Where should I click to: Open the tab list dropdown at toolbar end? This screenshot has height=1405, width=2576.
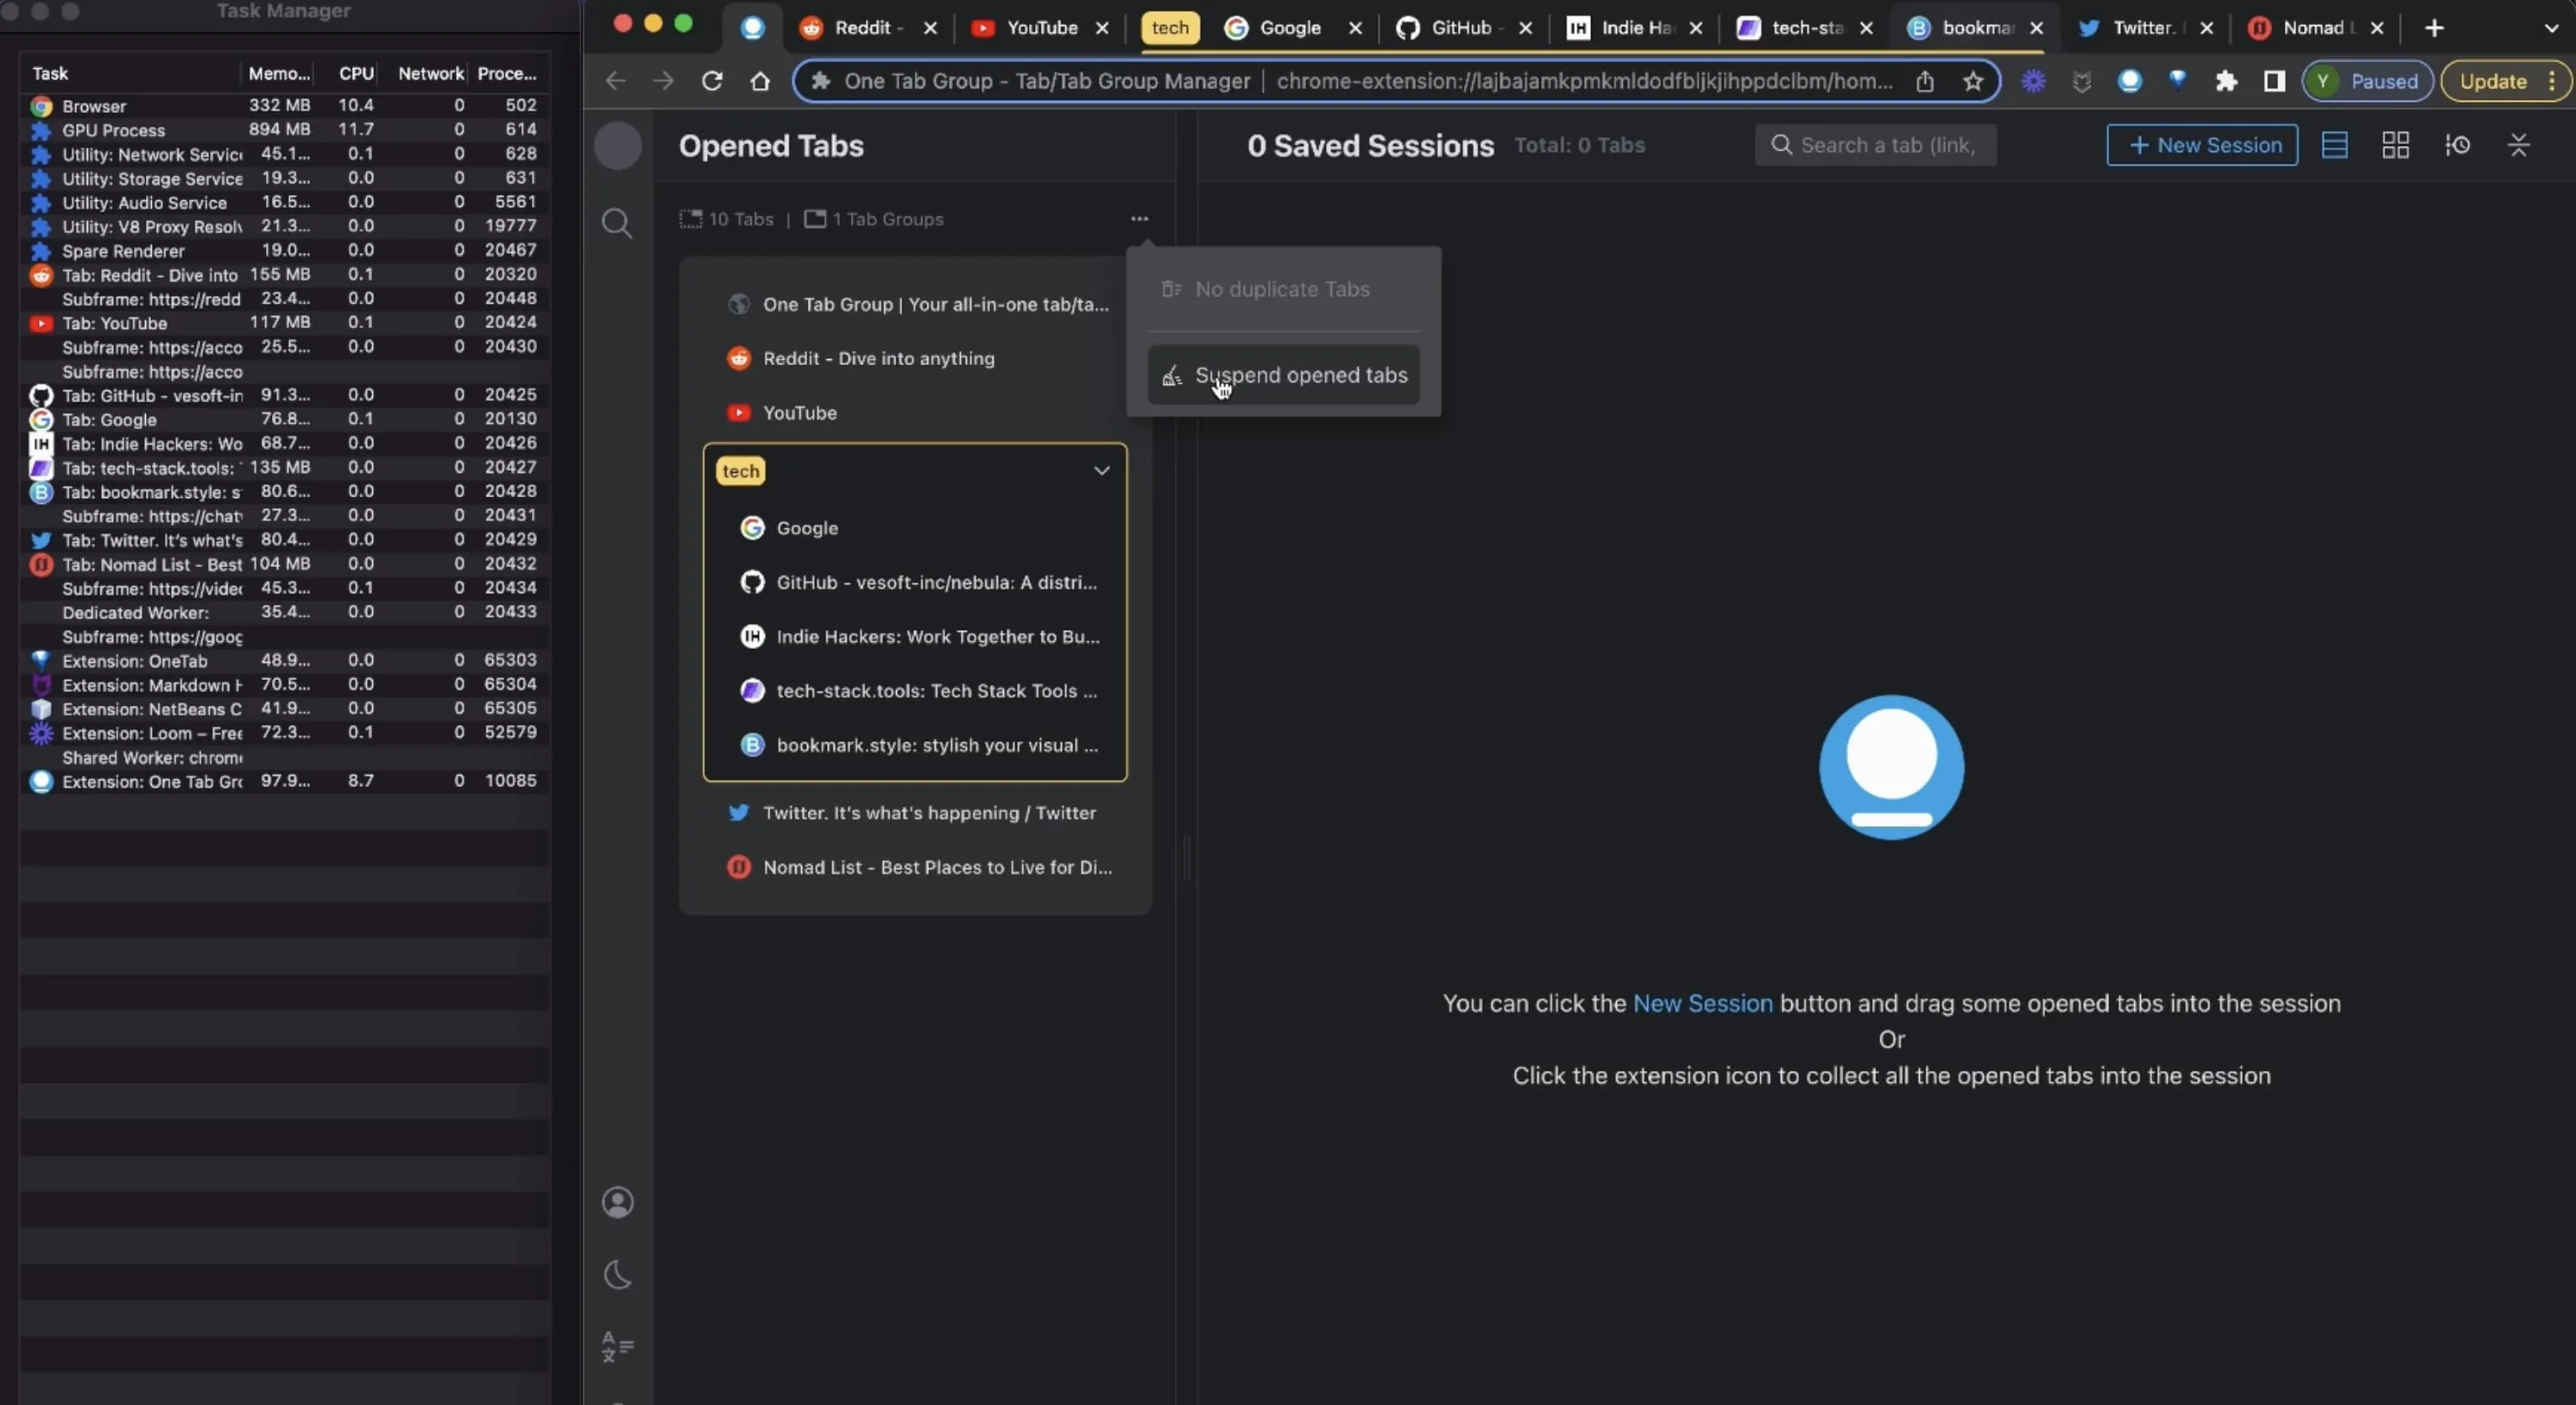click(x=2551, y=27)
